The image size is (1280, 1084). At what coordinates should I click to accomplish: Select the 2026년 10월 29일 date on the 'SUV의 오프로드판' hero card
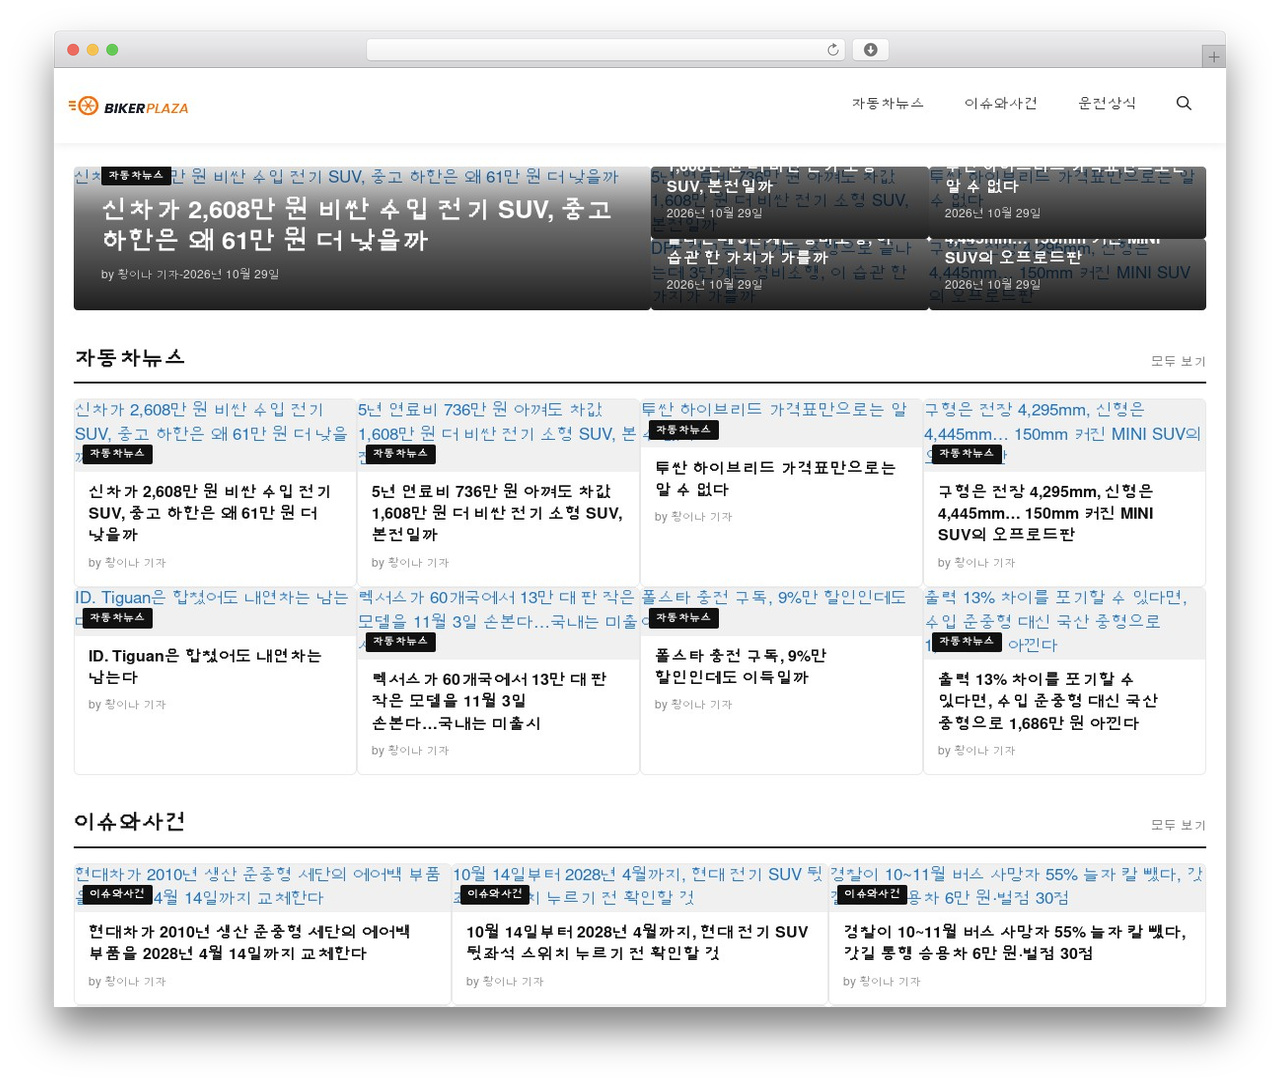[x=992, y=285]
